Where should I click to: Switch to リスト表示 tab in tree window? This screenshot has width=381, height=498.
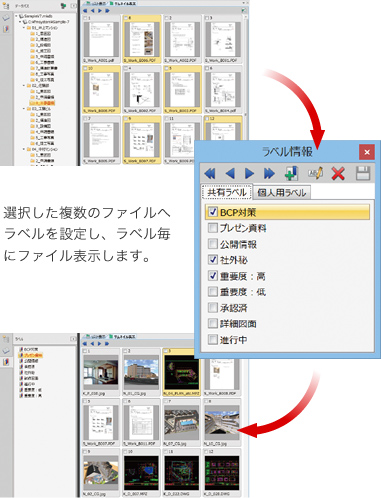pos(96,3)
